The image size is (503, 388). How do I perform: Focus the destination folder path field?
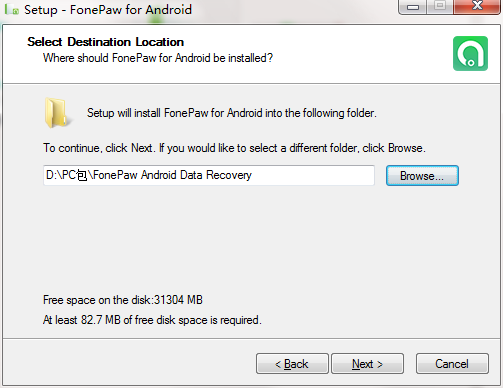(209, 175)
